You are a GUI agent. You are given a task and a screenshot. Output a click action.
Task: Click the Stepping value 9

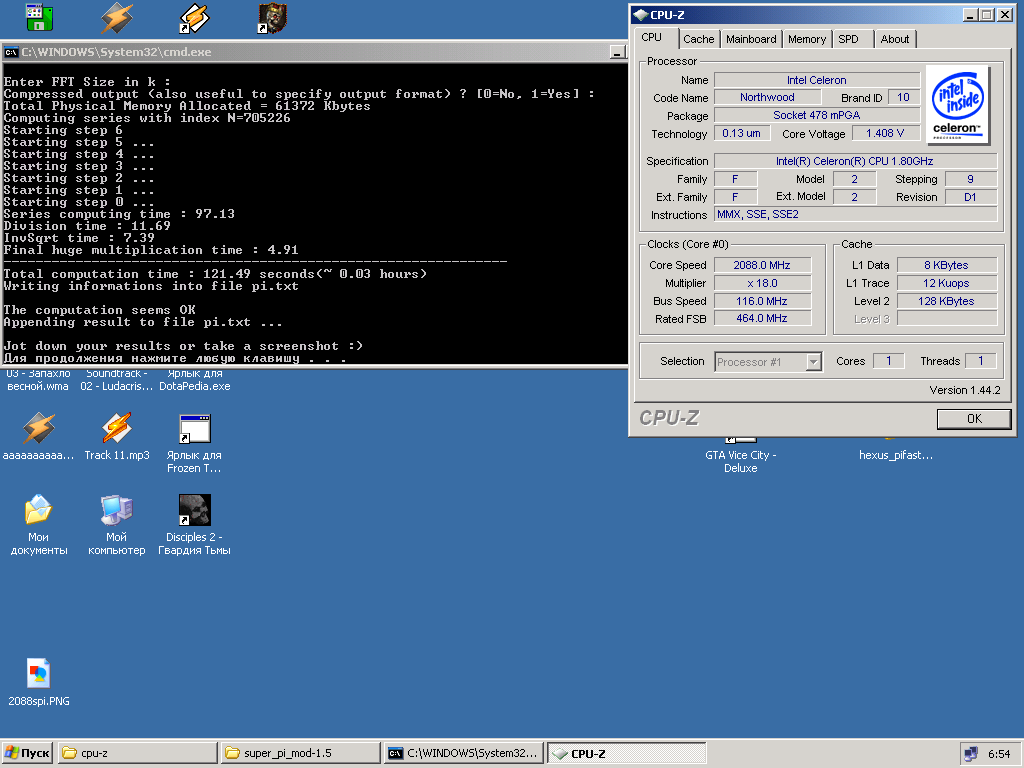click(x=970, y=179)
